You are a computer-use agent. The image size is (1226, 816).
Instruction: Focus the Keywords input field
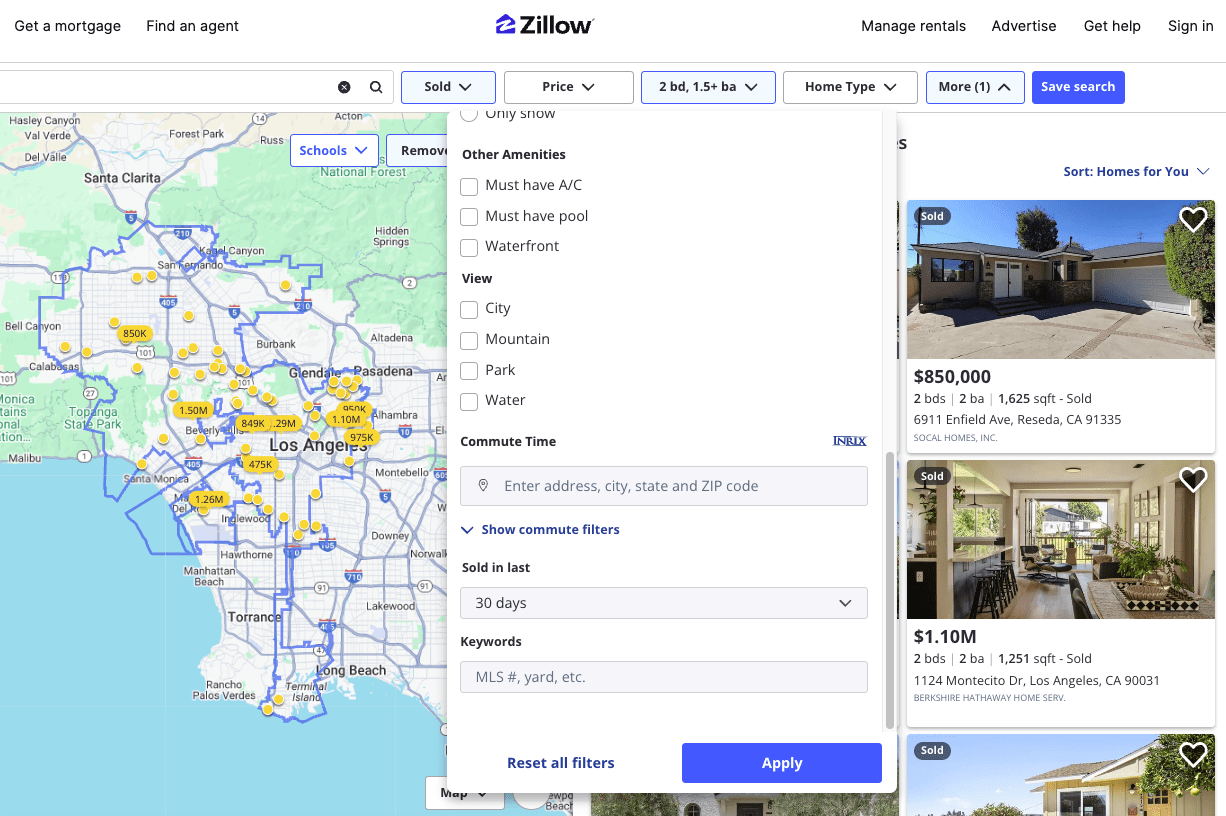[663, 677]
